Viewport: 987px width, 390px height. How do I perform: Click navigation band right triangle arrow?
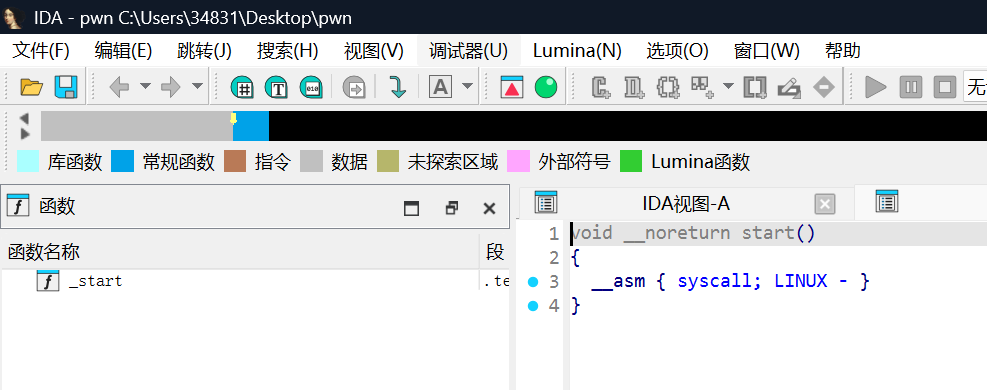25,133
